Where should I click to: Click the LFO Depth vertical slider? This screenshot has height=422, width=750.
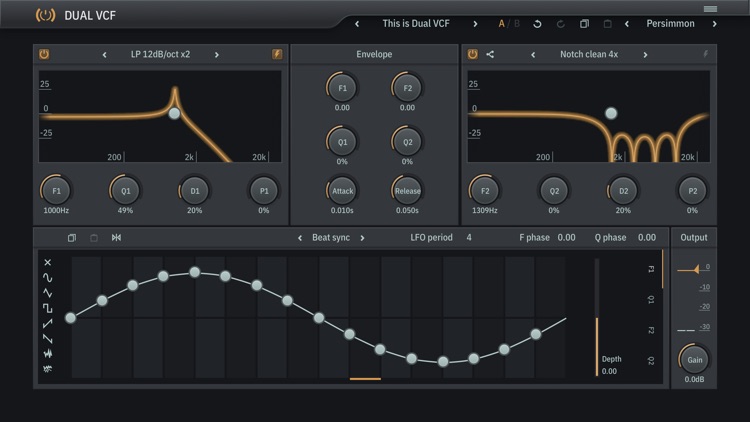[596, 318]
